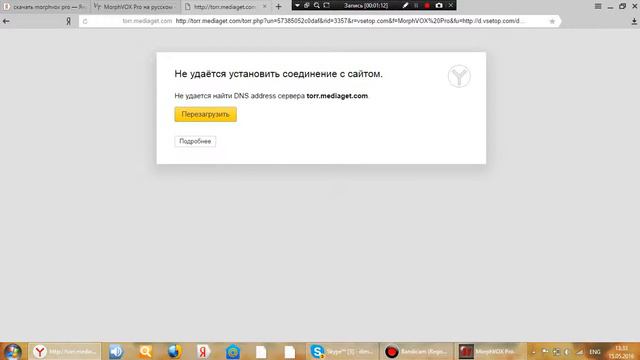Switch to the скачать morphvox pro tab

pyautogui.click(x=44, y=7)
